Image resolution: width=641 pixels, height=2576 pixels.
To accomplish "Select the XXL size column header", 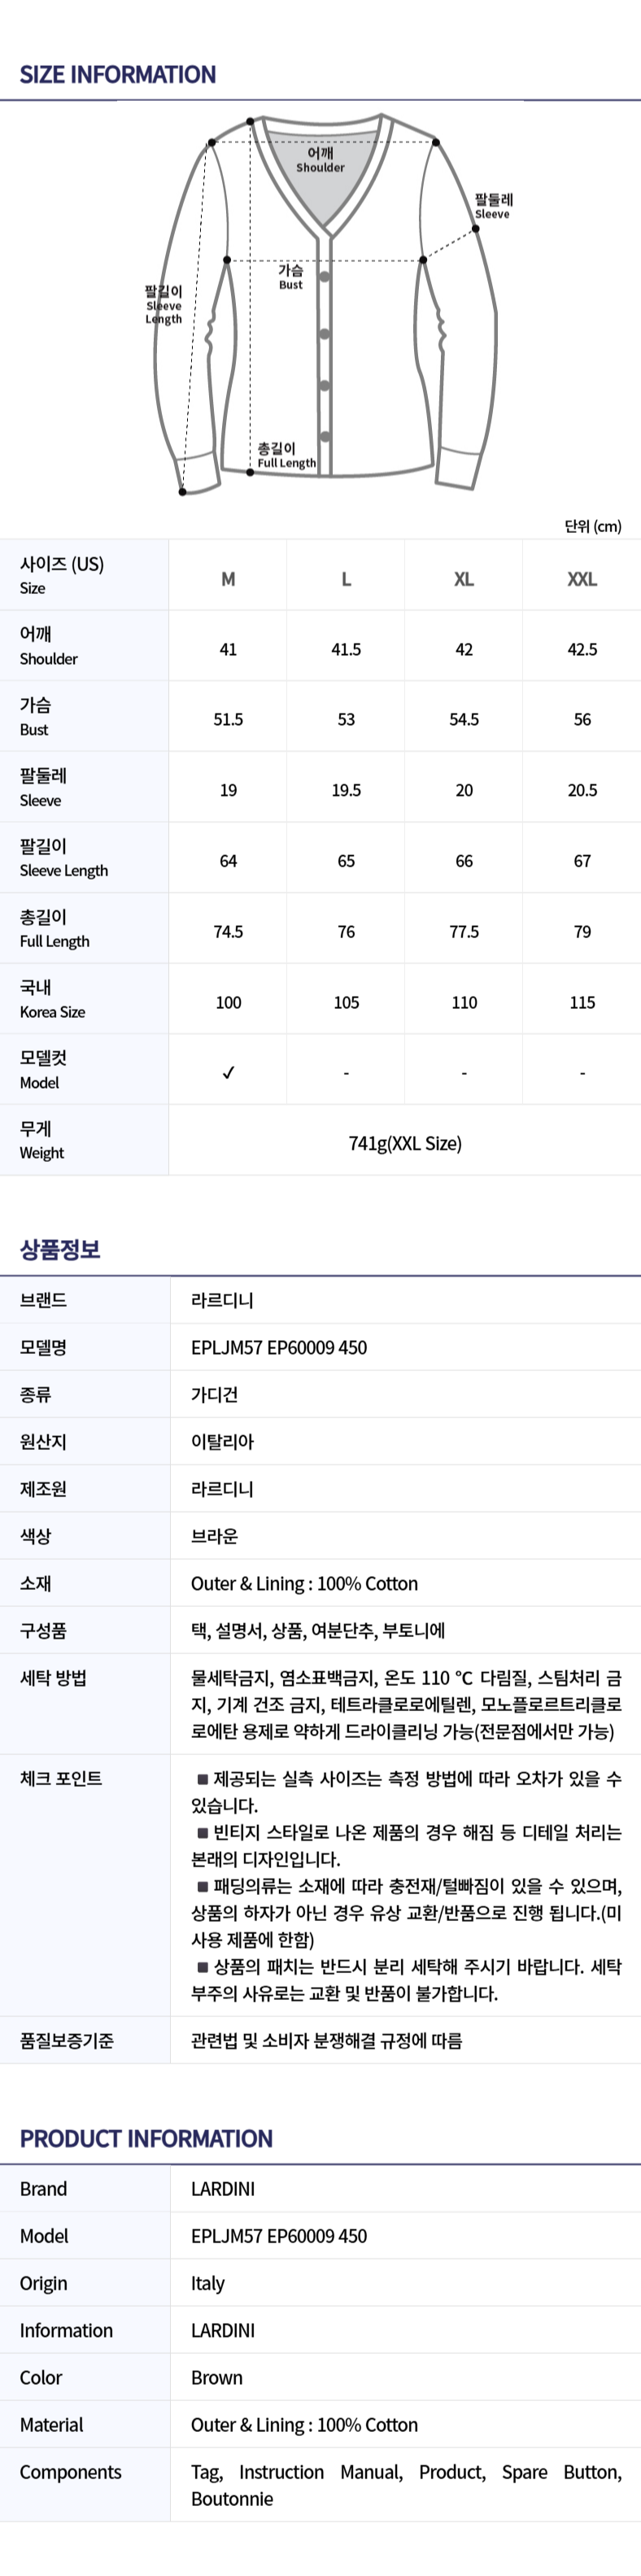I will [582, 579].
